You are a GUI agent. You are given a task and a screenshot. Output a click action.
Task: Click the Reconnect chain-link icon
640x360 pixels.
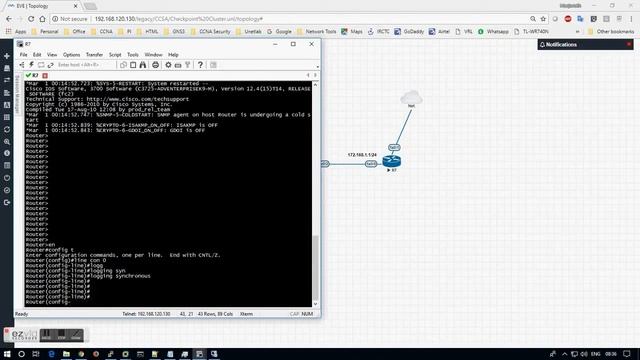(51, 65)
